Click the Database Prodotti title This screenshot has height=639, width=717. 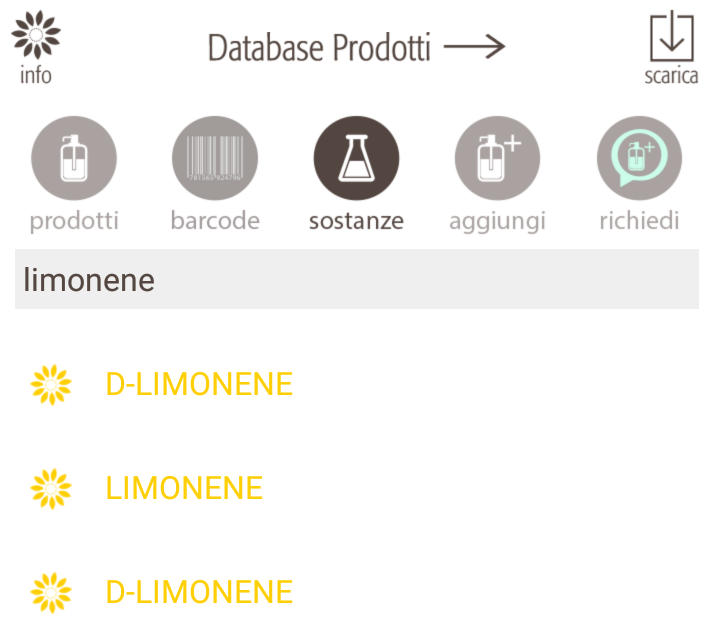(319, 47)
